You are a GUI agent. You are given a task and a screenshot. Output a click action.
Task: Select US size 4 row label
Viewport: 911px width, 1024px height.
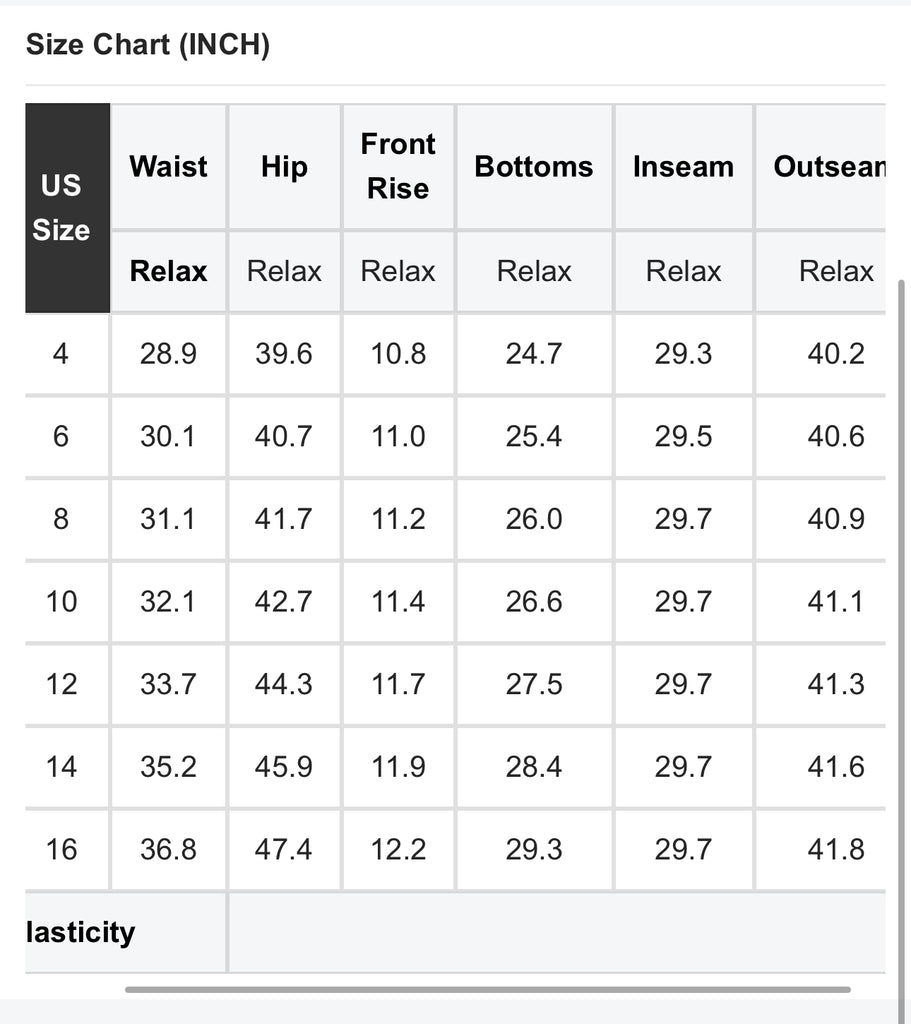pos(61,354)
